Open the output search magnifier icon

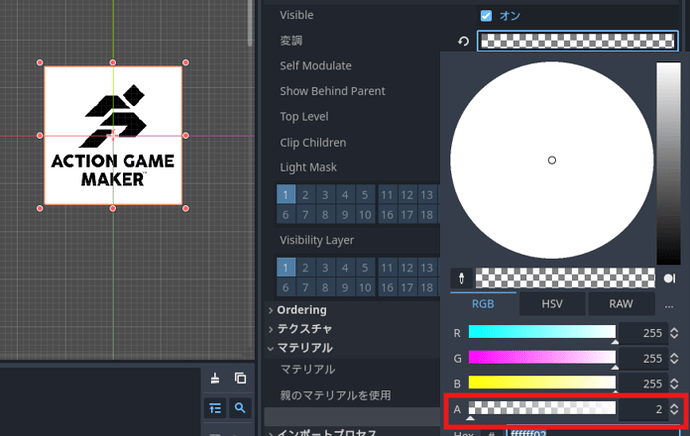[x=240, y=408]
